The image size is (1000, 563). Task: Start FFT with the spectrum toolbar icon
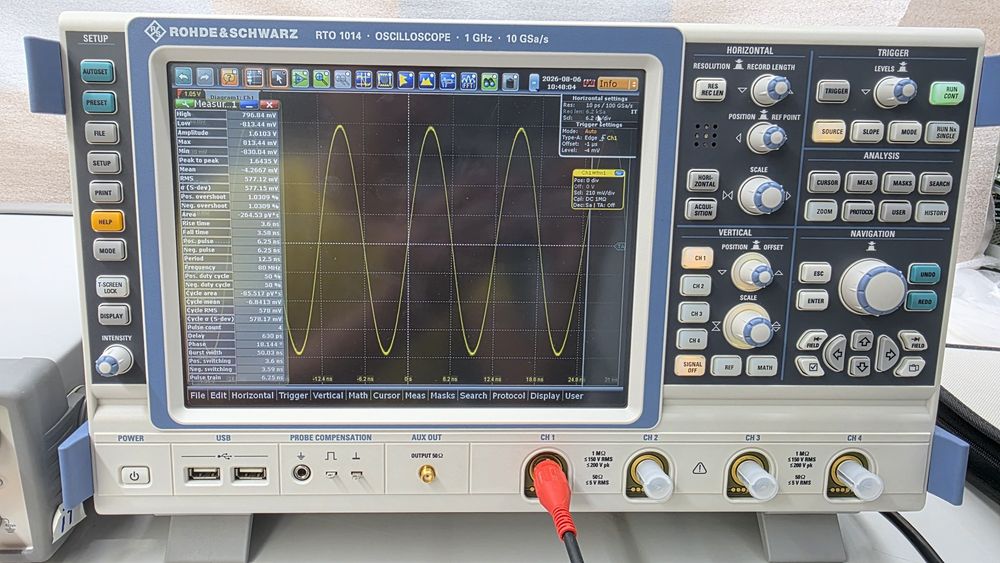(469, 81)
